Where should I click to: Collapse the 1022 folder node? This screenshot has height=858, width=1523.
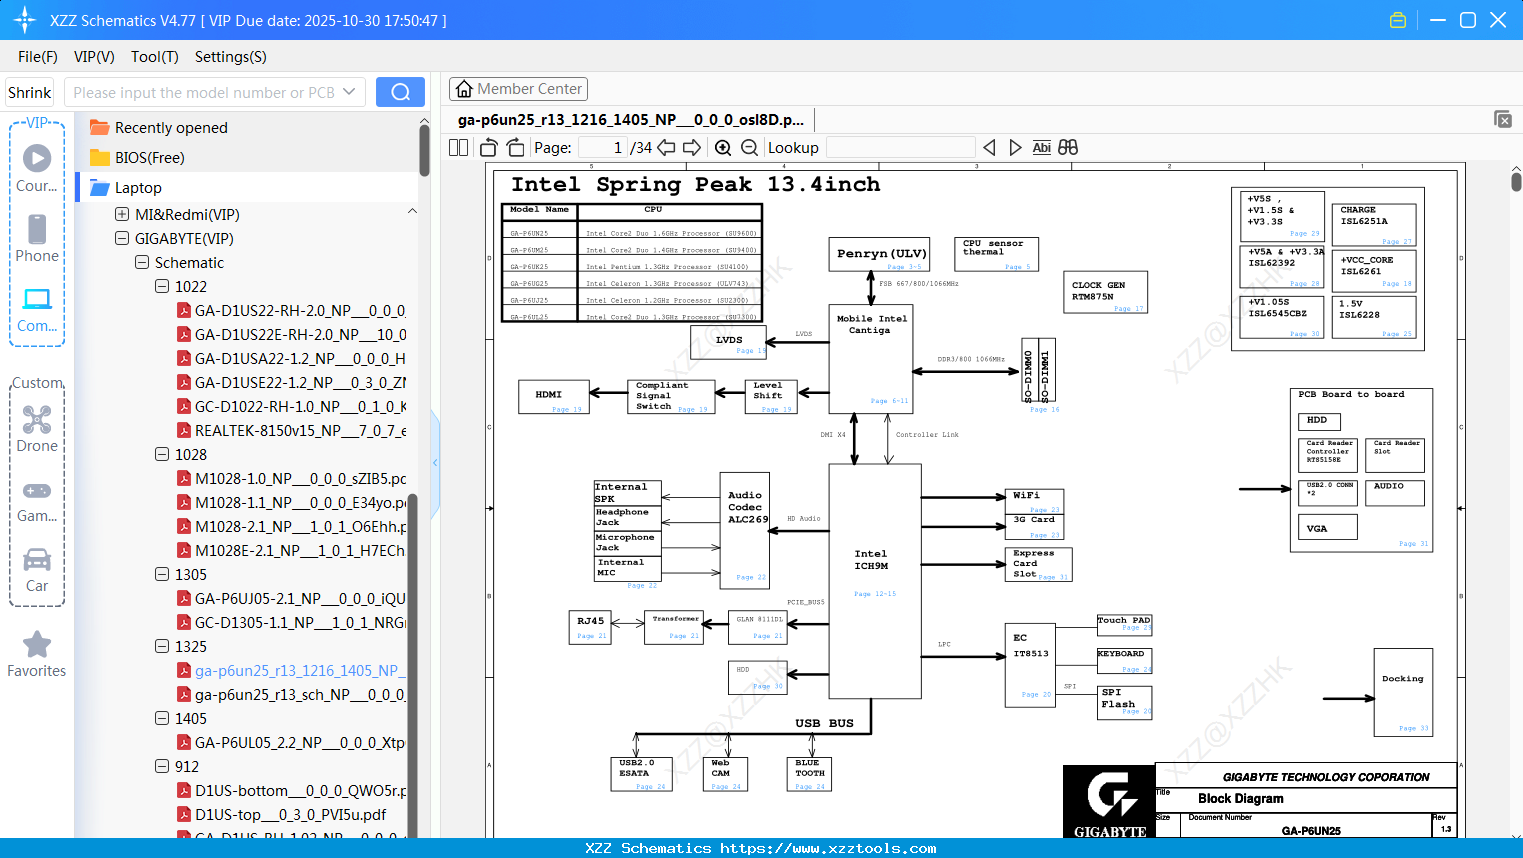162,286
